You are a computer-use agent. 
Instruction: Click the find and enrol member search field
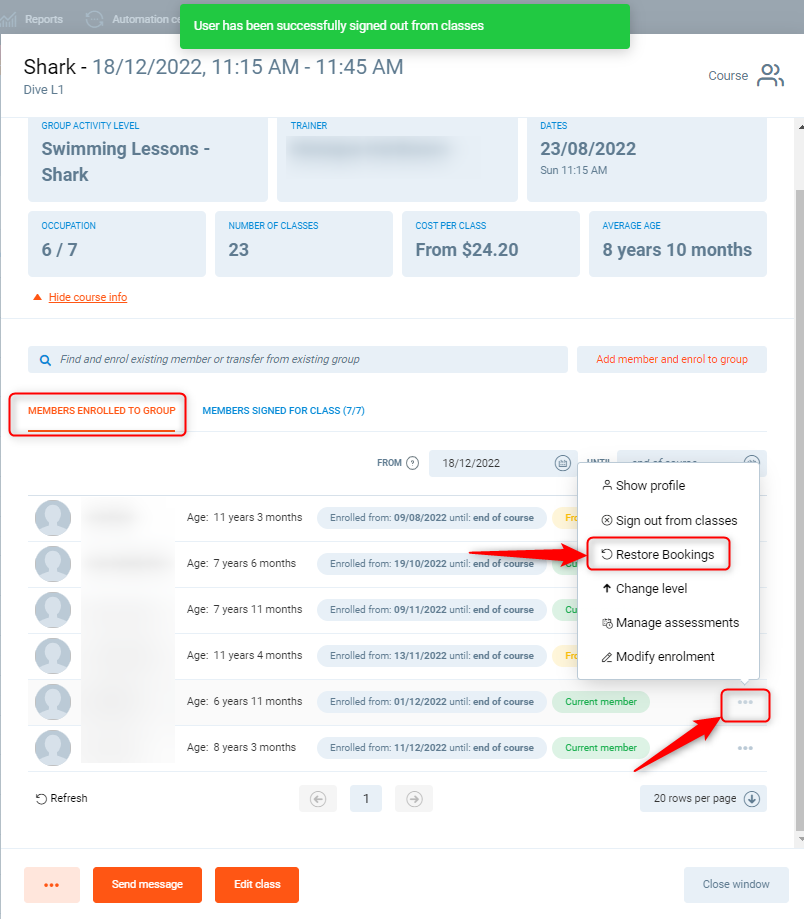coord(300,360)
